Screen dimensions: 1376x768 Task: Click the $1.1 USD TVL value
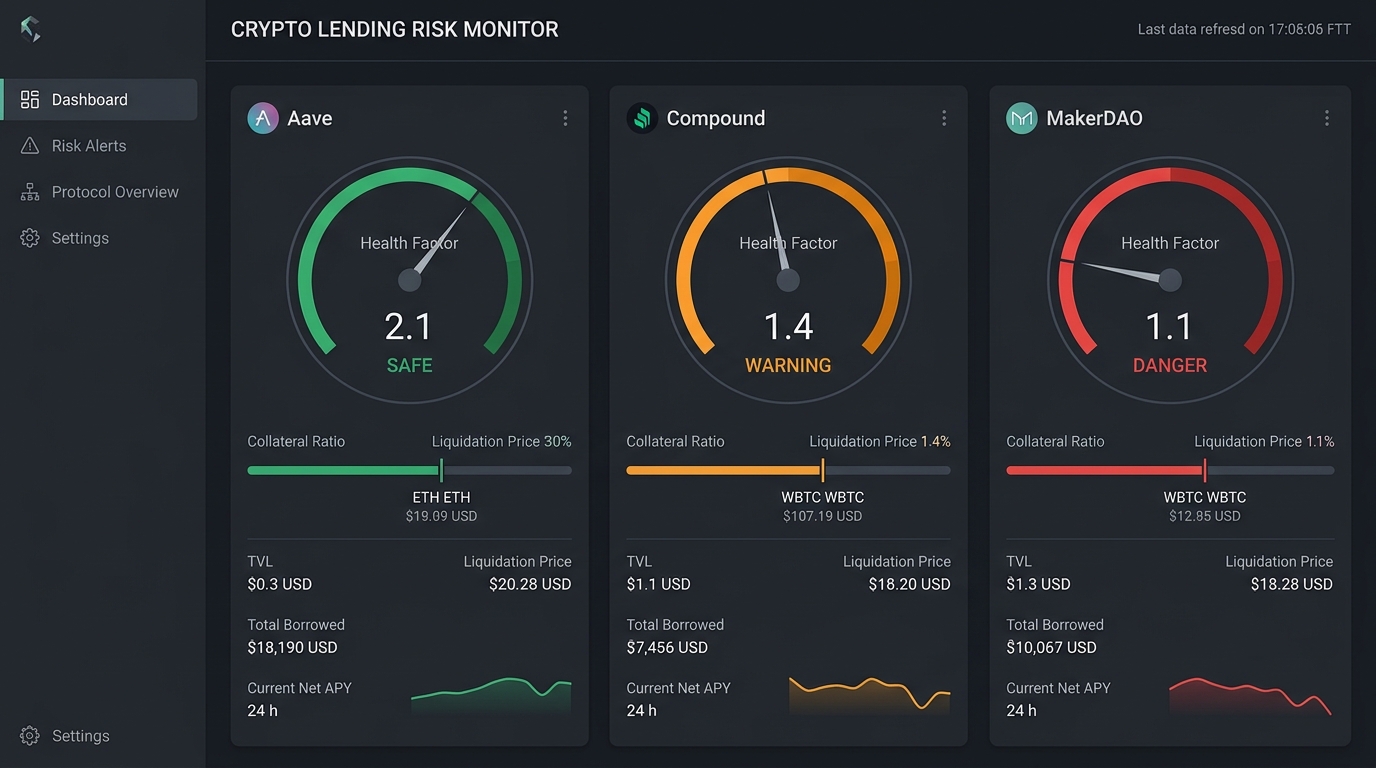pos(658,584)
